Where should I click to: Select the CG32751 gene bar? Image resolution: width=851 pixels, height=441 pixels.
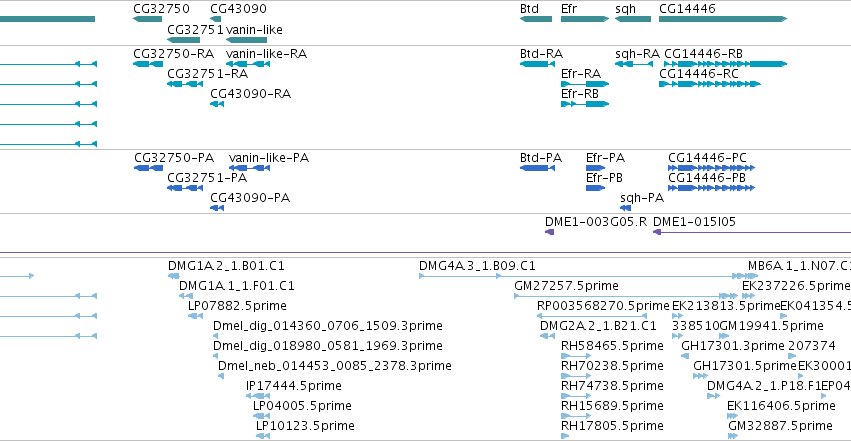pos(183,40)
